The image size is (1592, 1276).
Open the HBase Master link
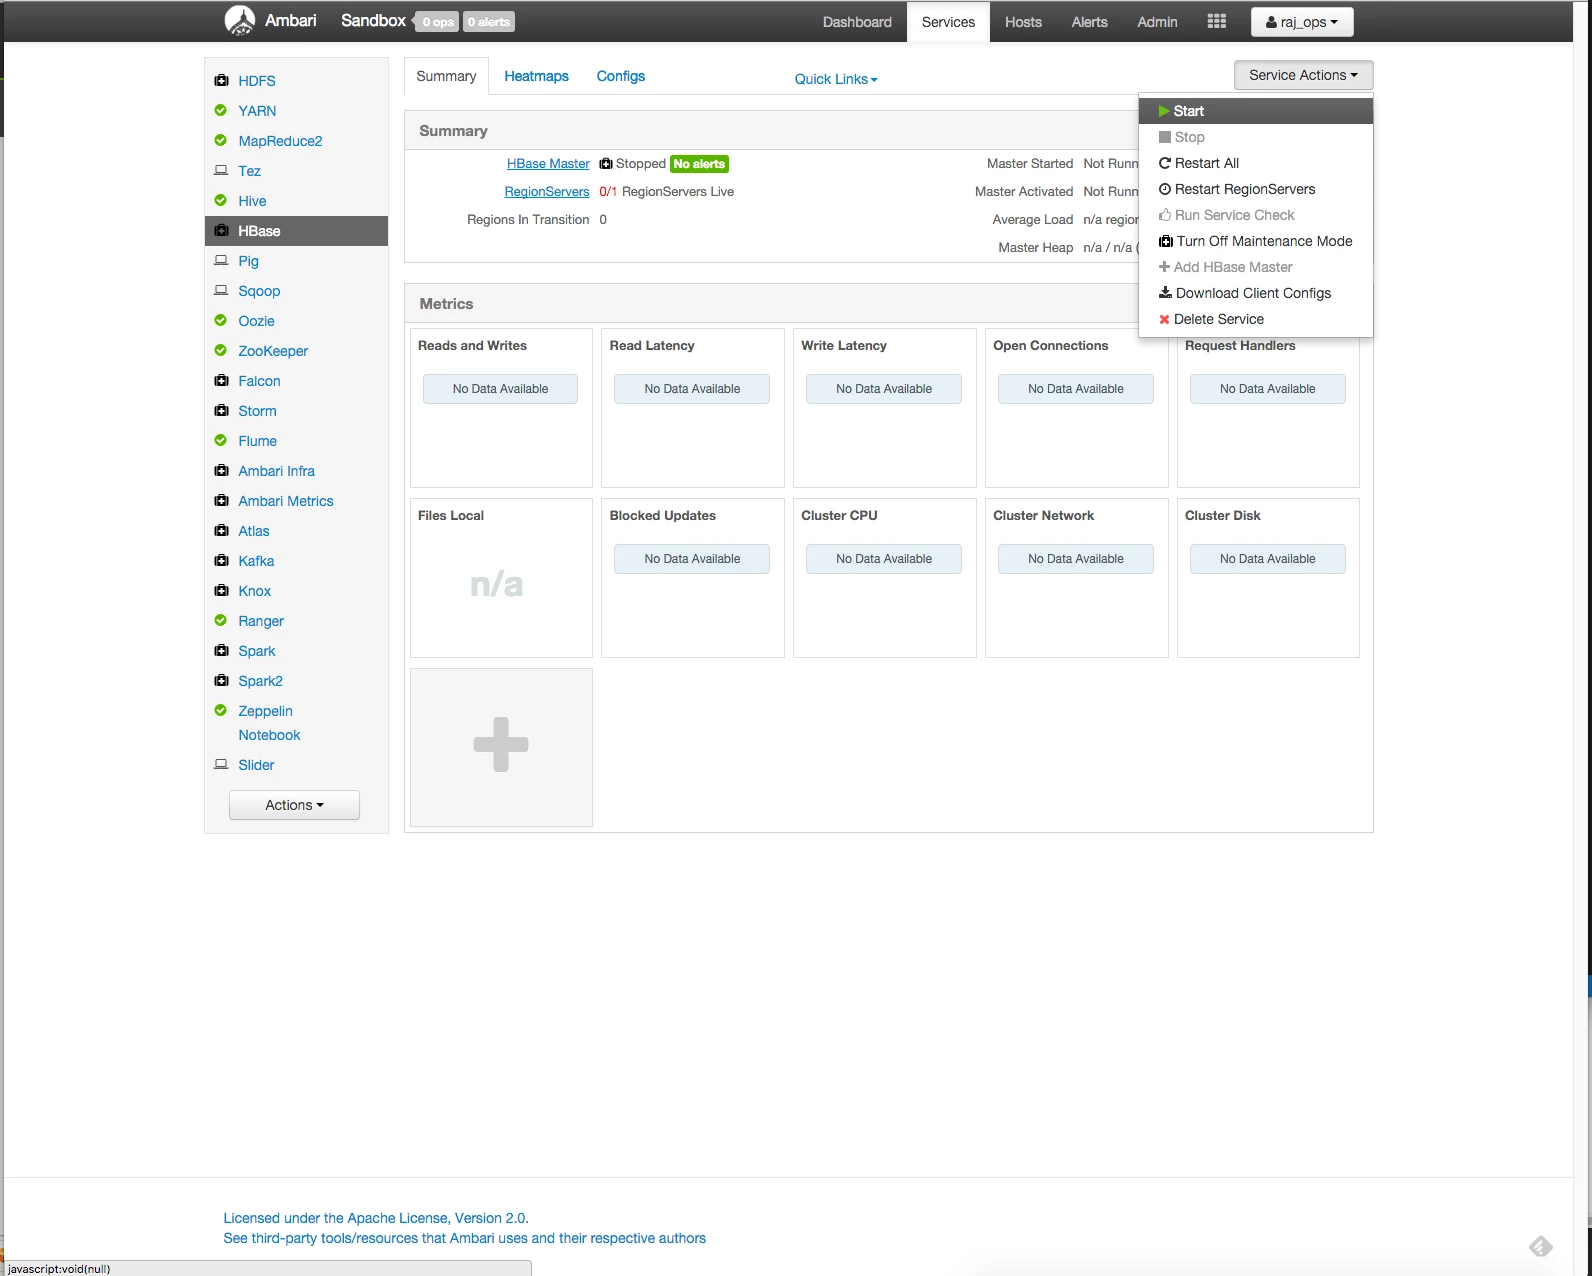548,164
